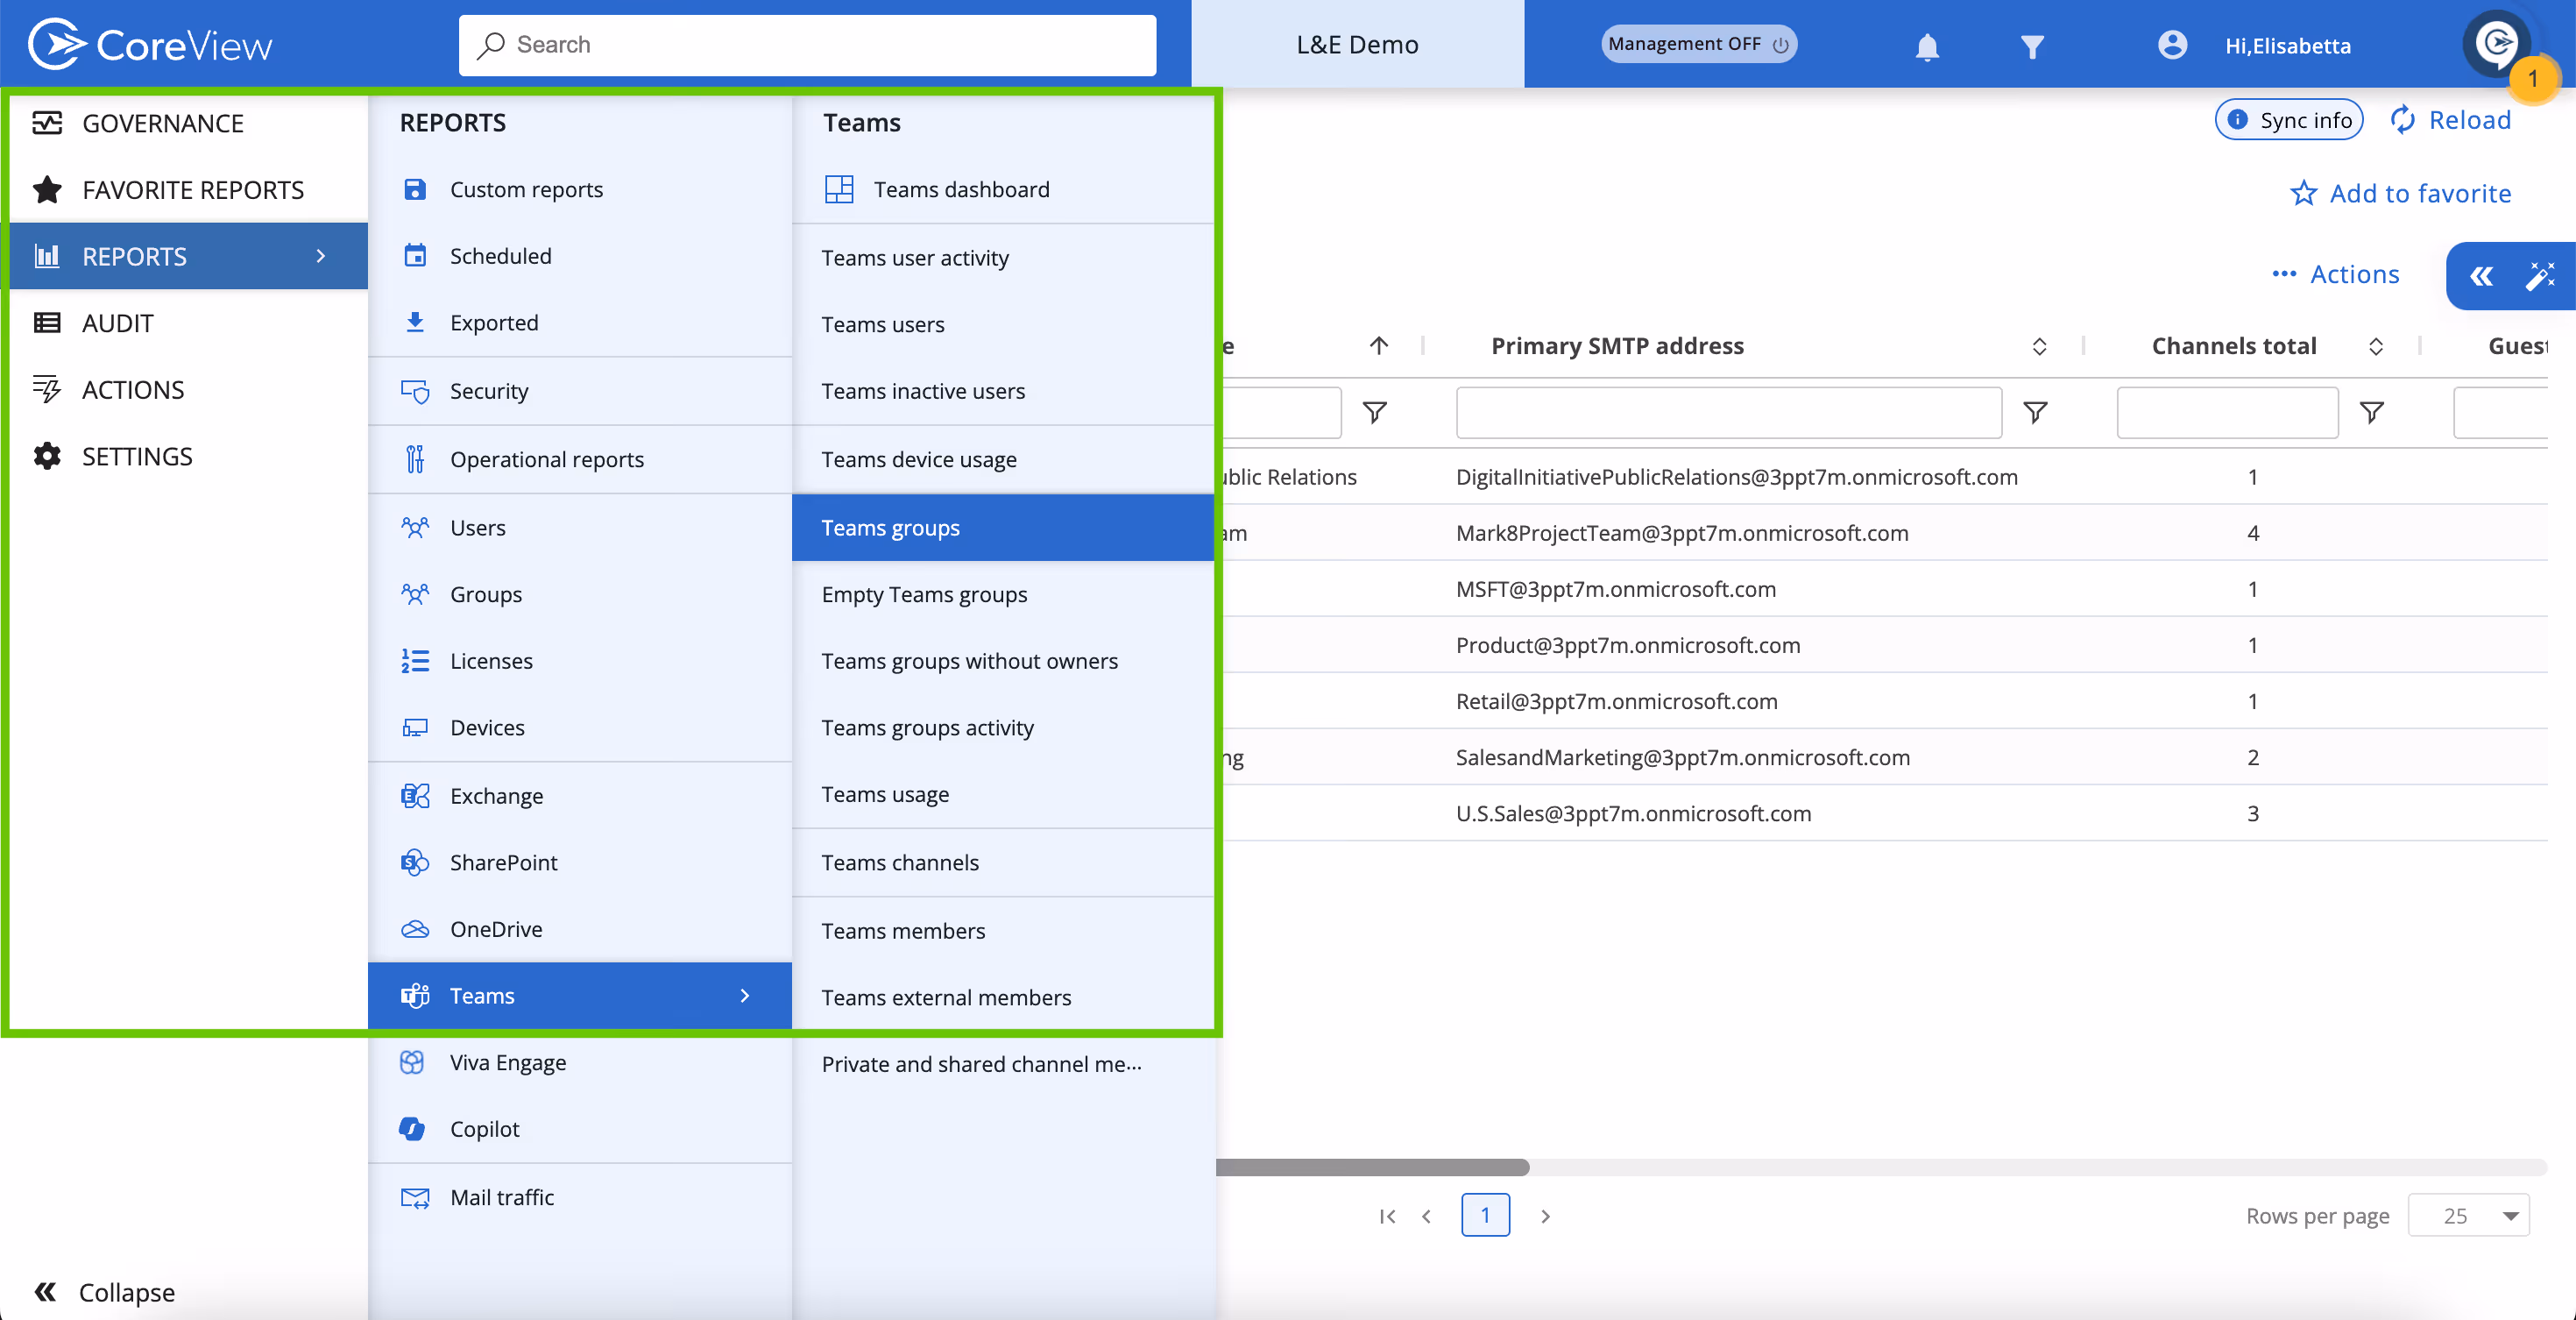Click the funnel filter icon in top bar
2576x1320 pixels.
pos(2031,46)
